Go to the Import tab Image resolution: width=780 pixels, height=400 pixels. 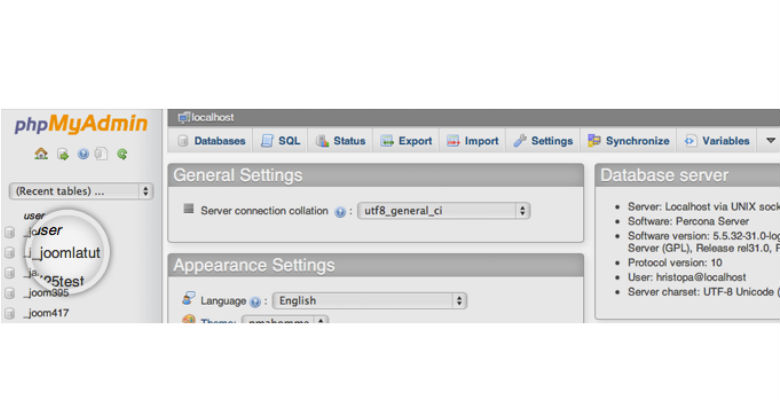tap(473, 141)
